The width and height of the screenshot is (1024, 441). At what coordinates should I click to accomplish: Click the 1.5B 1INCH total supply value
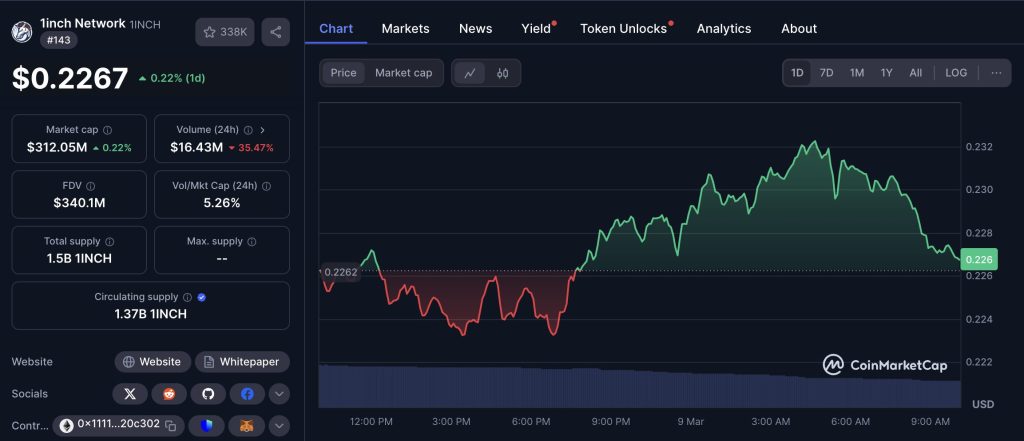tap(79, 259)
